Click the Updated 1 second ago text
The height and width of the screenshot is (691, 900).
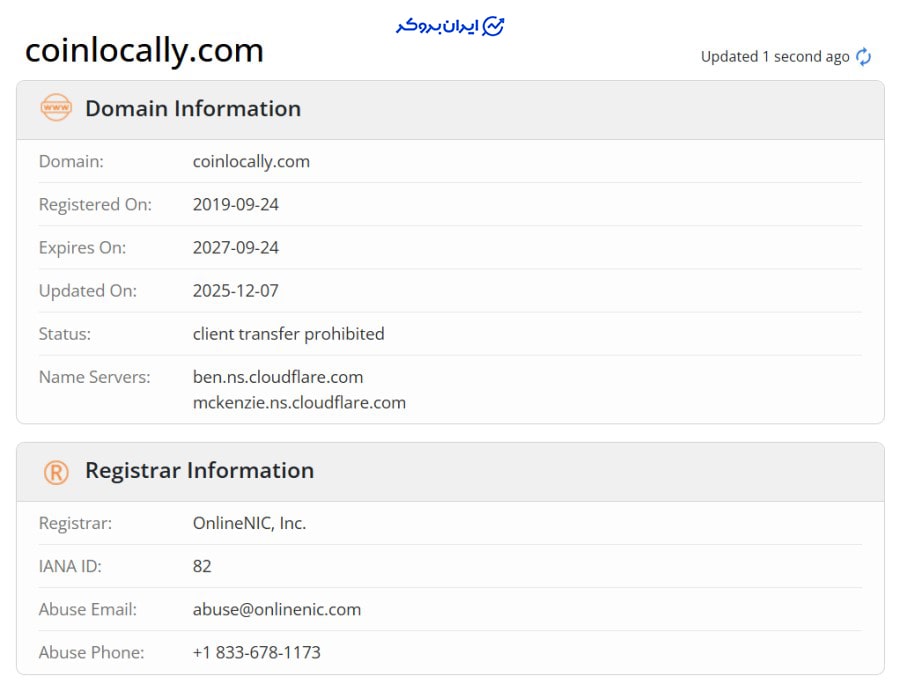[x=775, y=57]
